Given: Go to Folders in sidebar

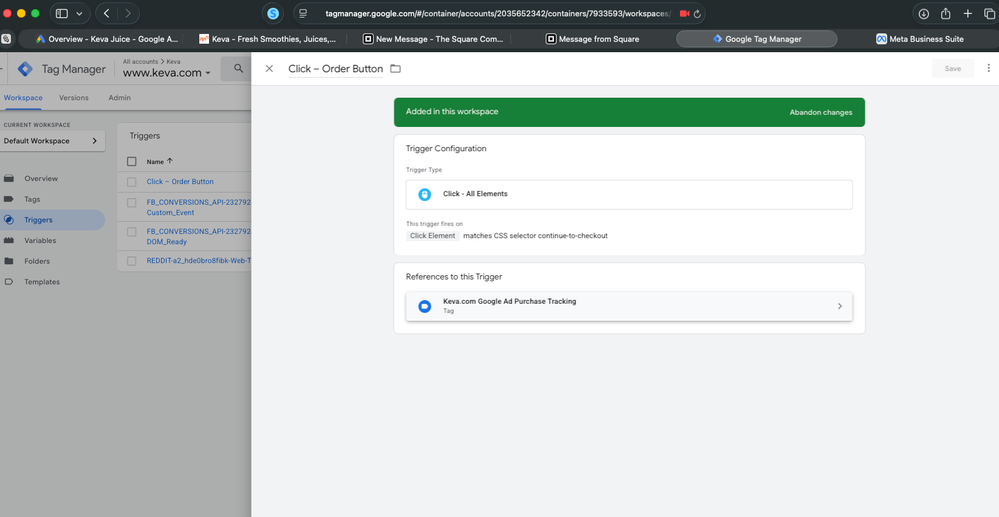Looking at the screenshot, I should point(37,261).
